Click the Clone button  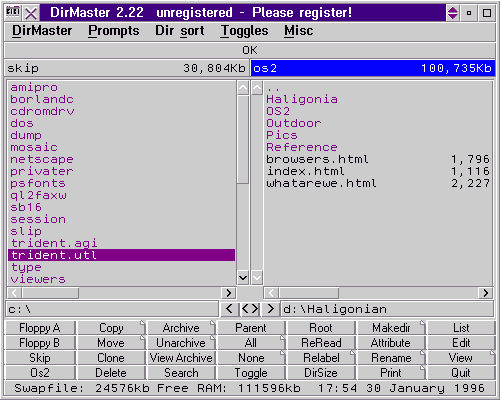point(111,358)
